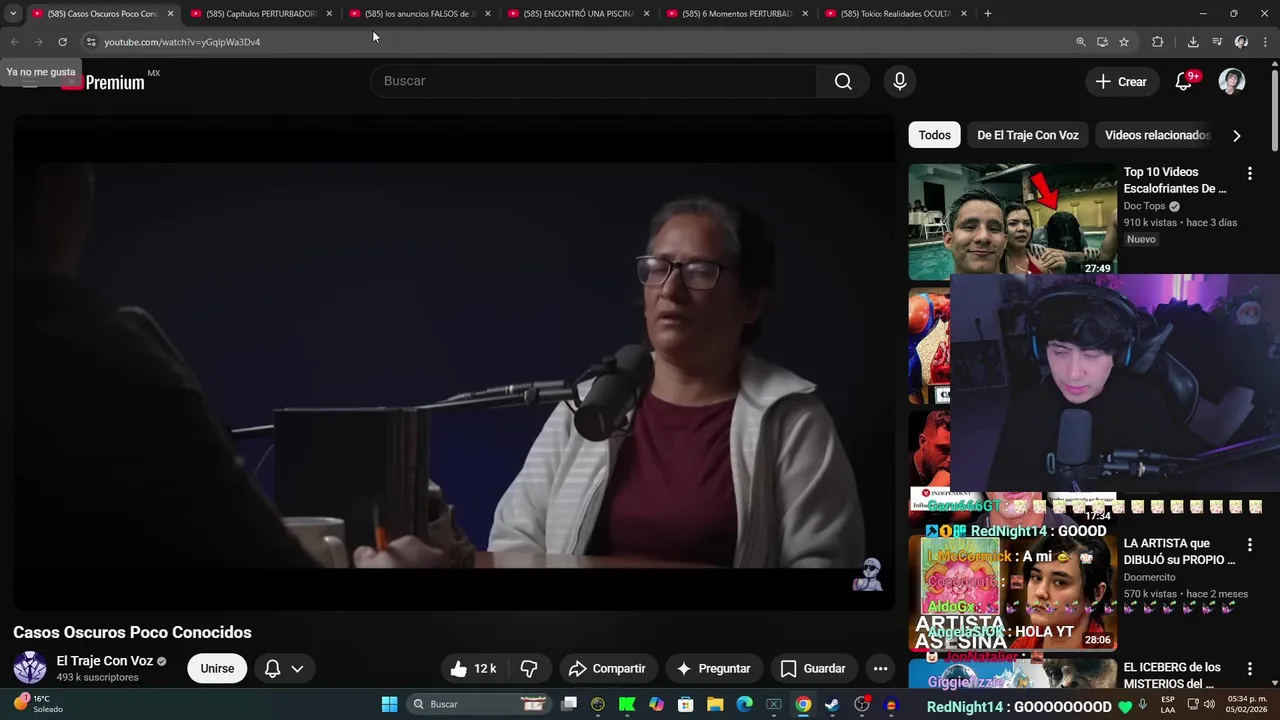Open new browser tab with plus button
This screenshot has width=1280, height=720.
988,14
